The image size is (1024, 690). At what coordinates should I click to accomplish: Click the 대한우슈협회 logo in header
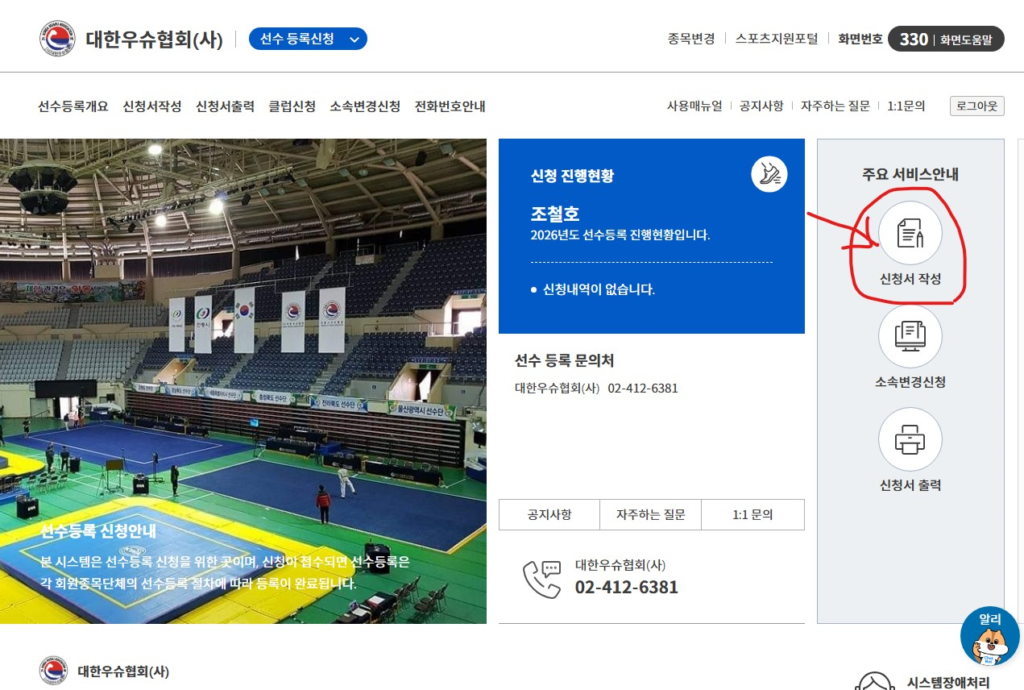(x=57, y=39)
